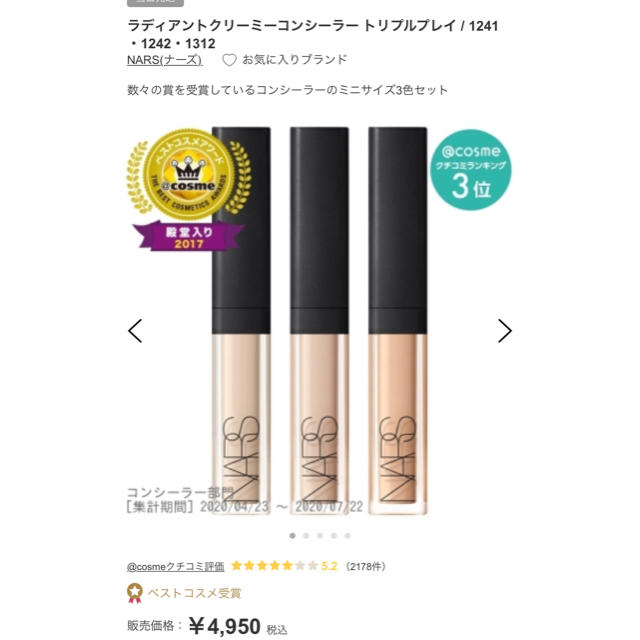Open the ベストコスメ受賞 award text

(194, 593)
